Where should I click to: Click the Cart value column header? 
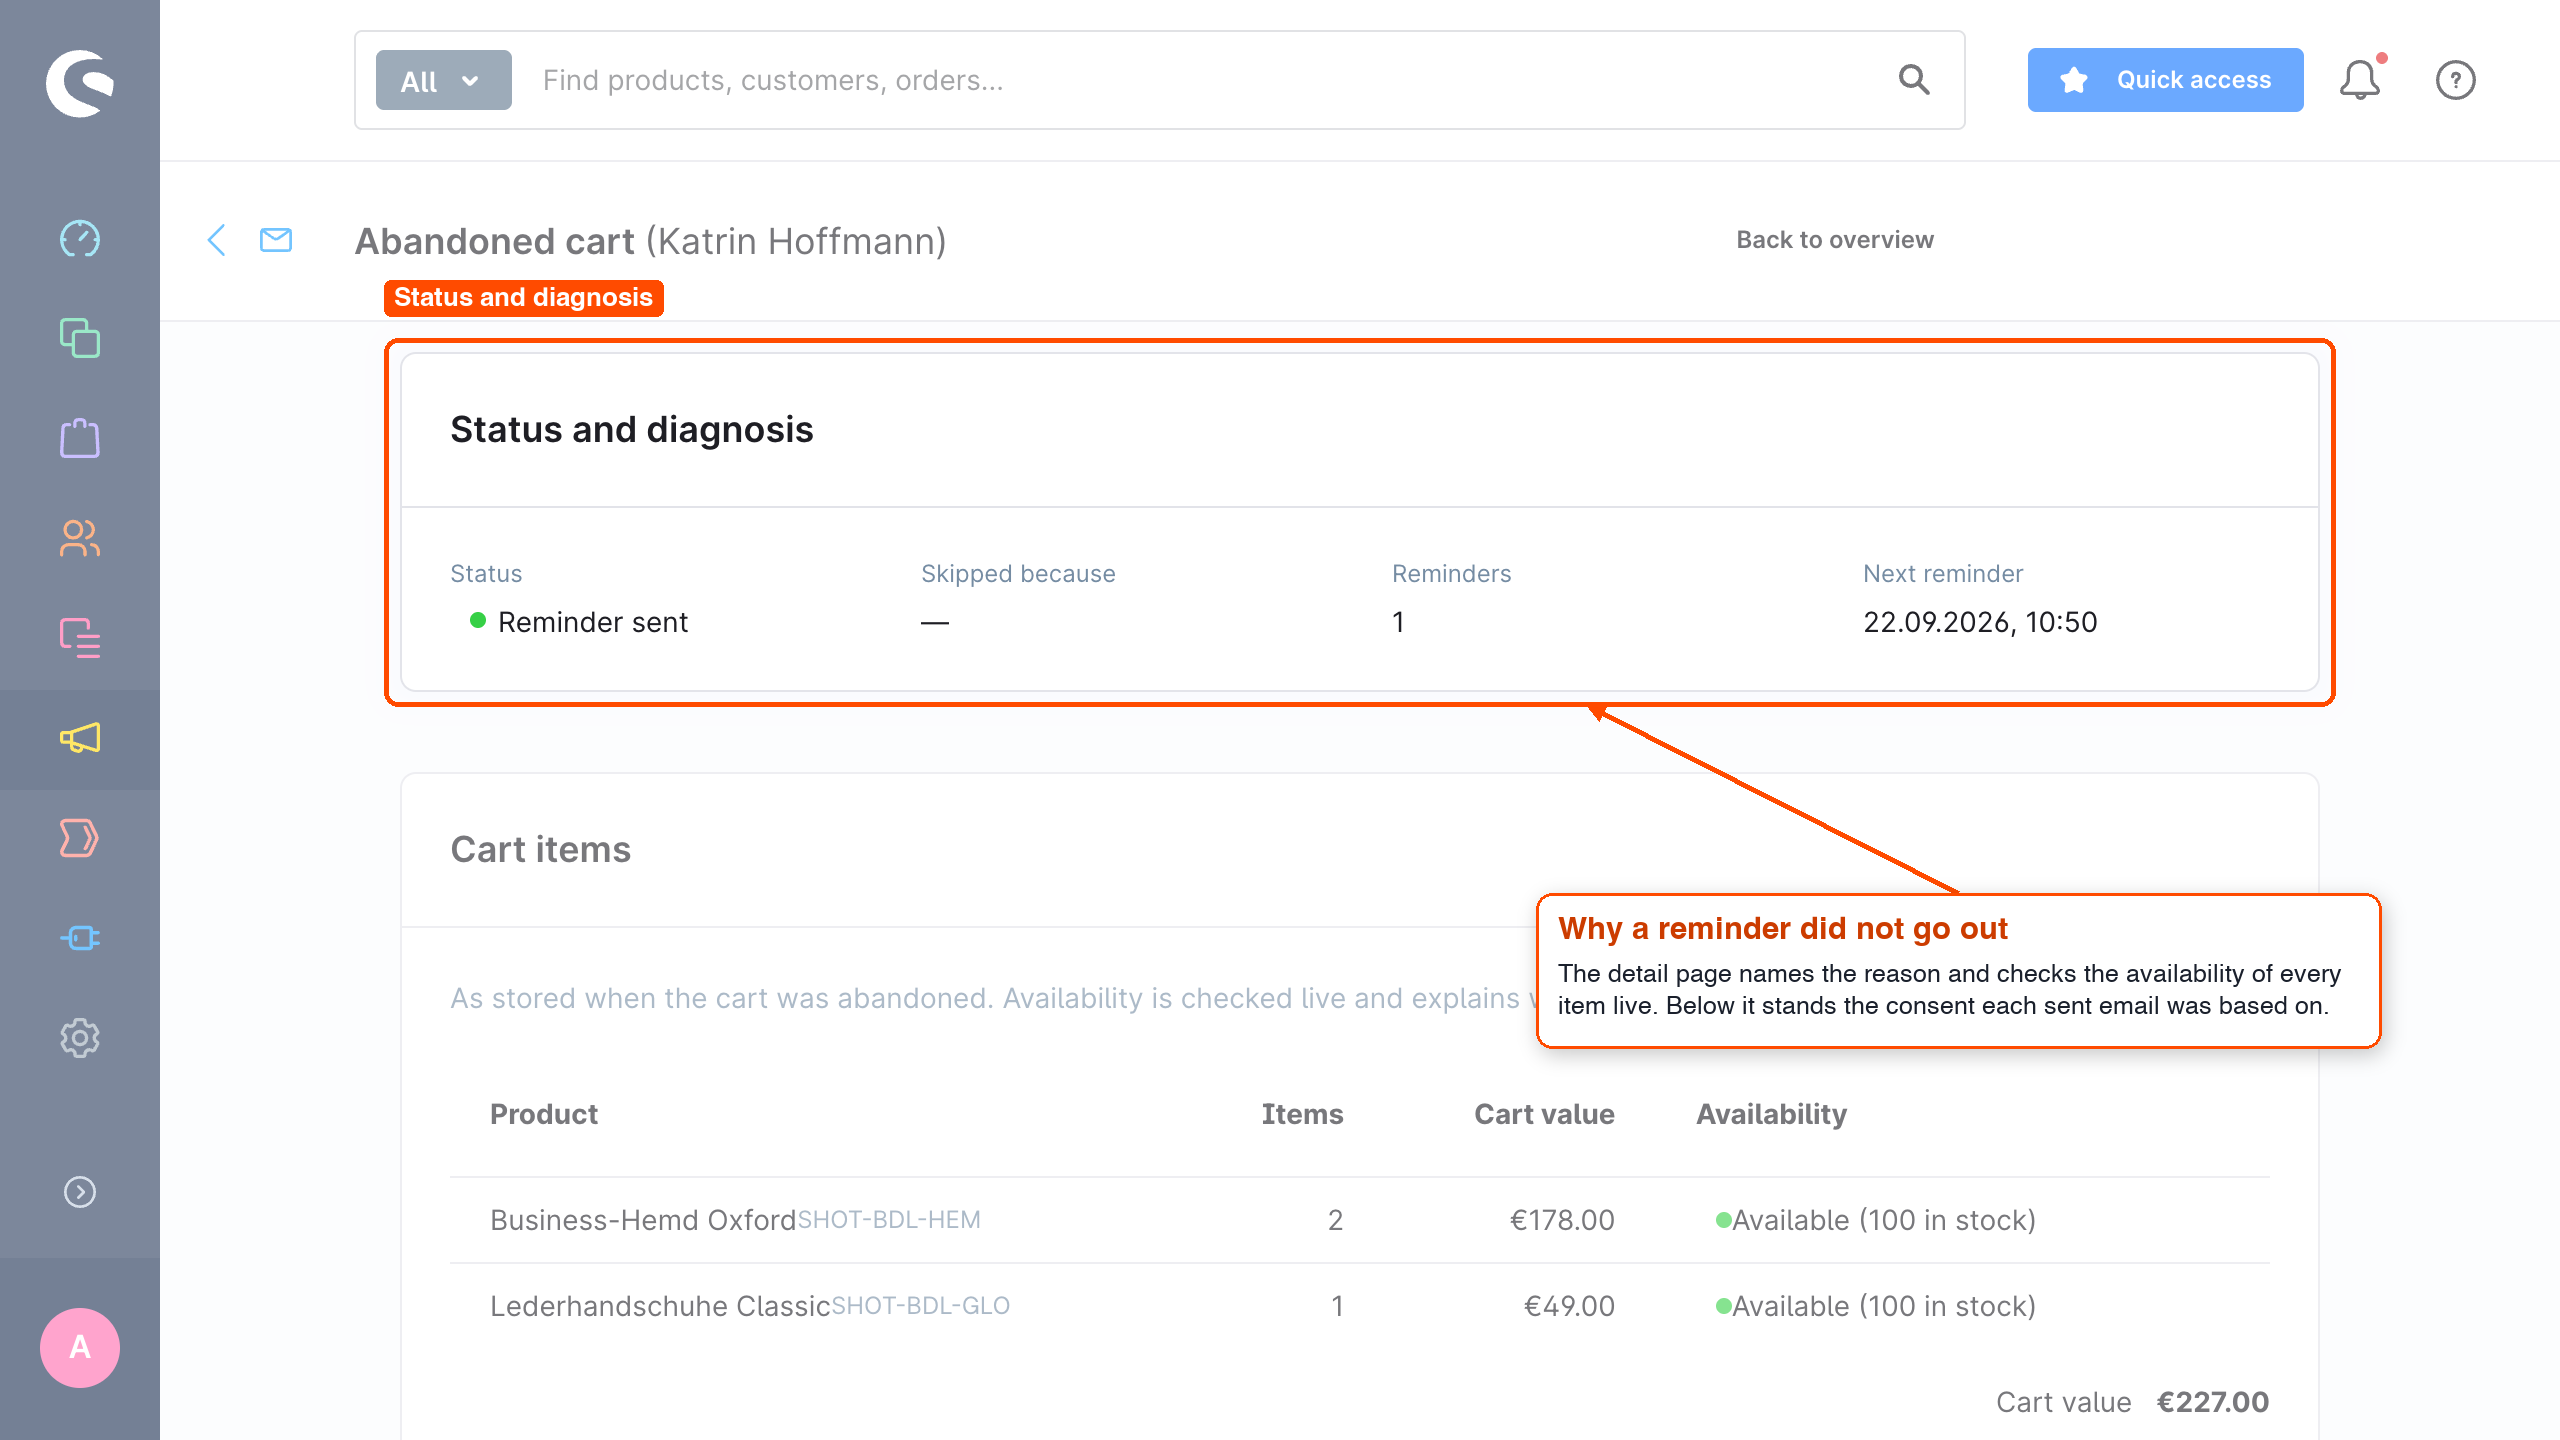click(1544, 1114)
